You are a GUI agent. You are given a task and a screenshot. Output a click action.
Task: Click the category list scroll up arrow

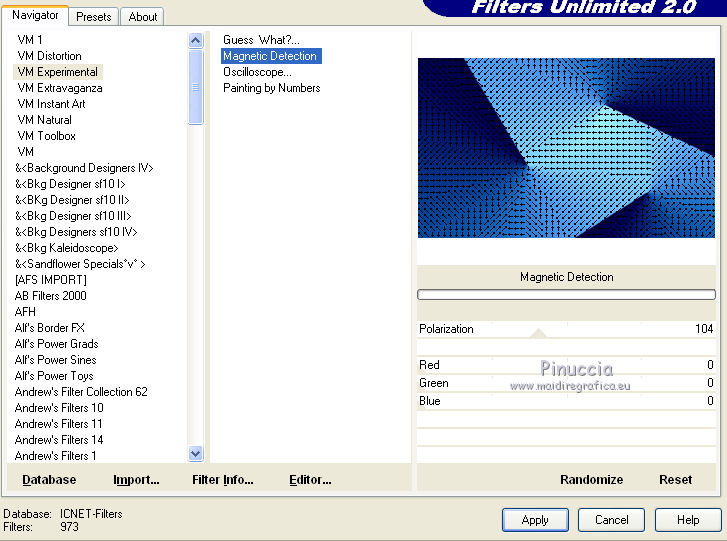tap(196, 41)
